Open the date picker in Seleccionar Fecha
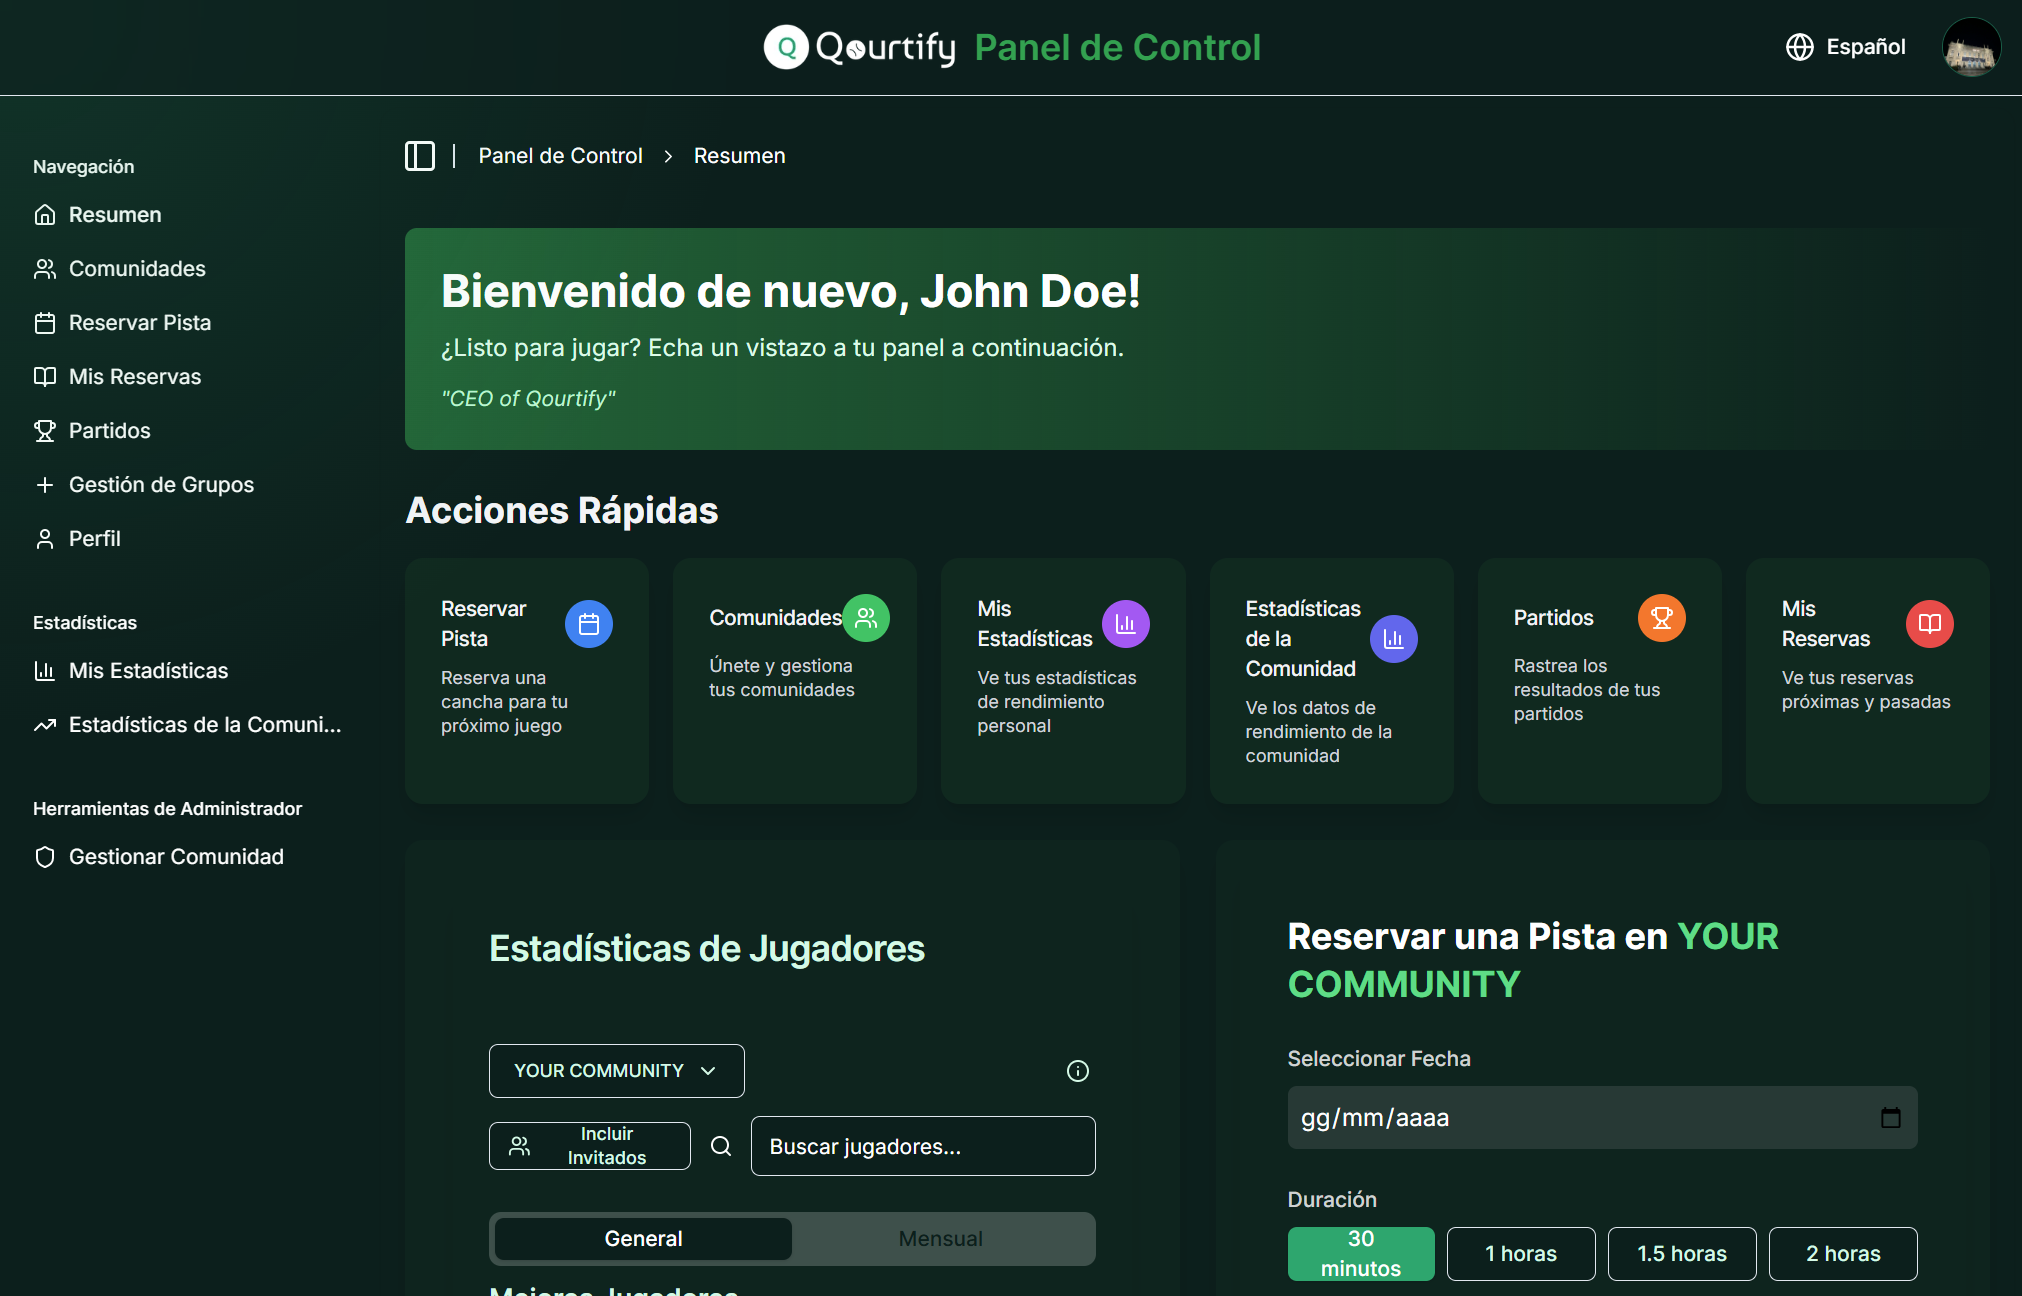The width and height of the screenshot is (2022, 1296). point(1890,1117)
